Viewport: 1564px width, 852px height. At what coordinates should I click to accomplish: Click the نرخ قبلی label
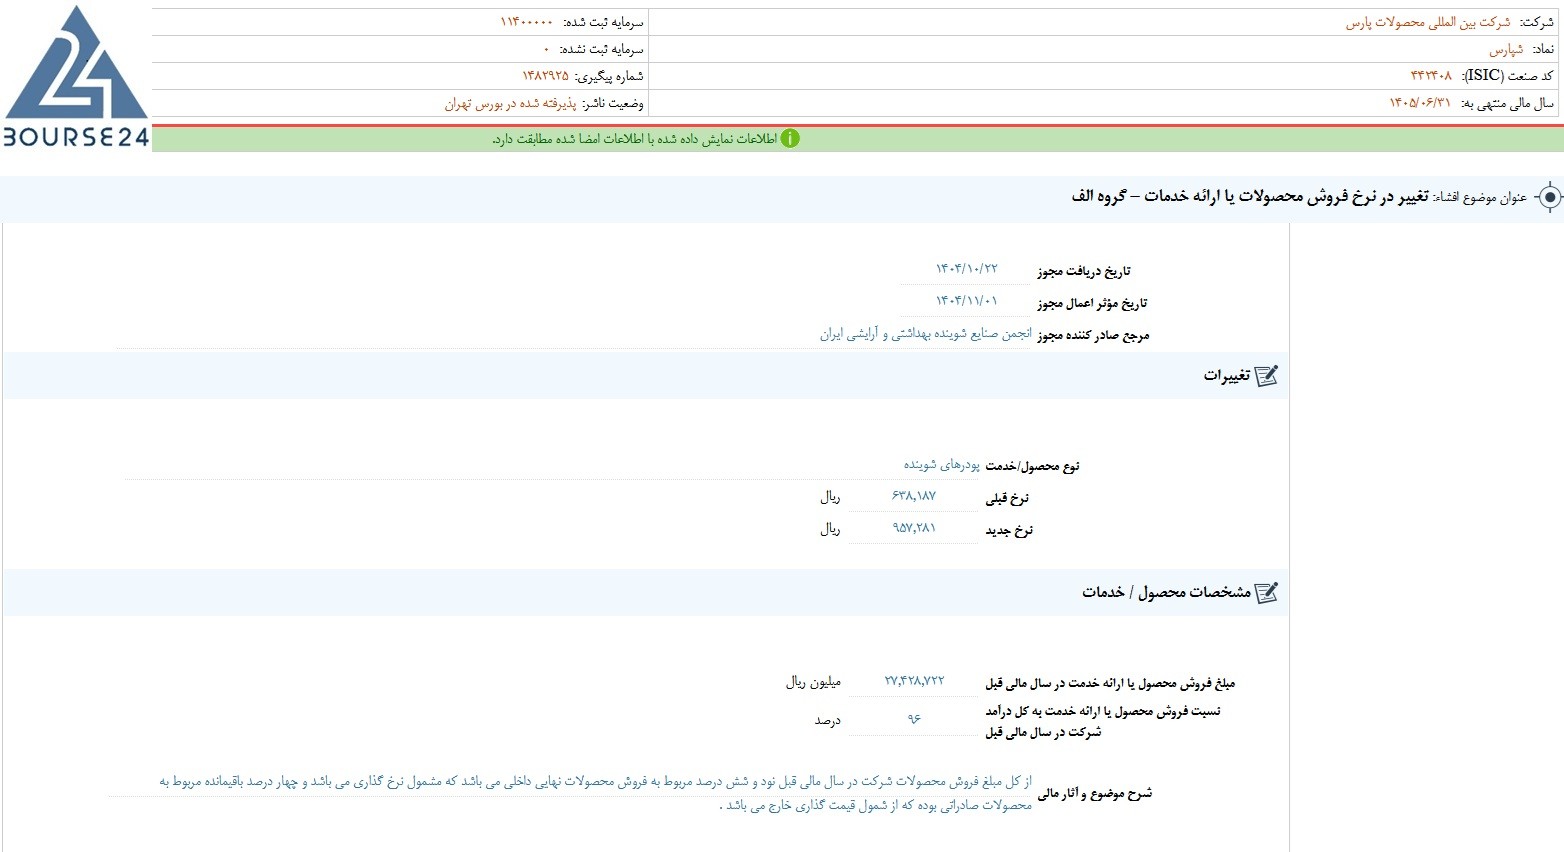(x=1007, y=498)
